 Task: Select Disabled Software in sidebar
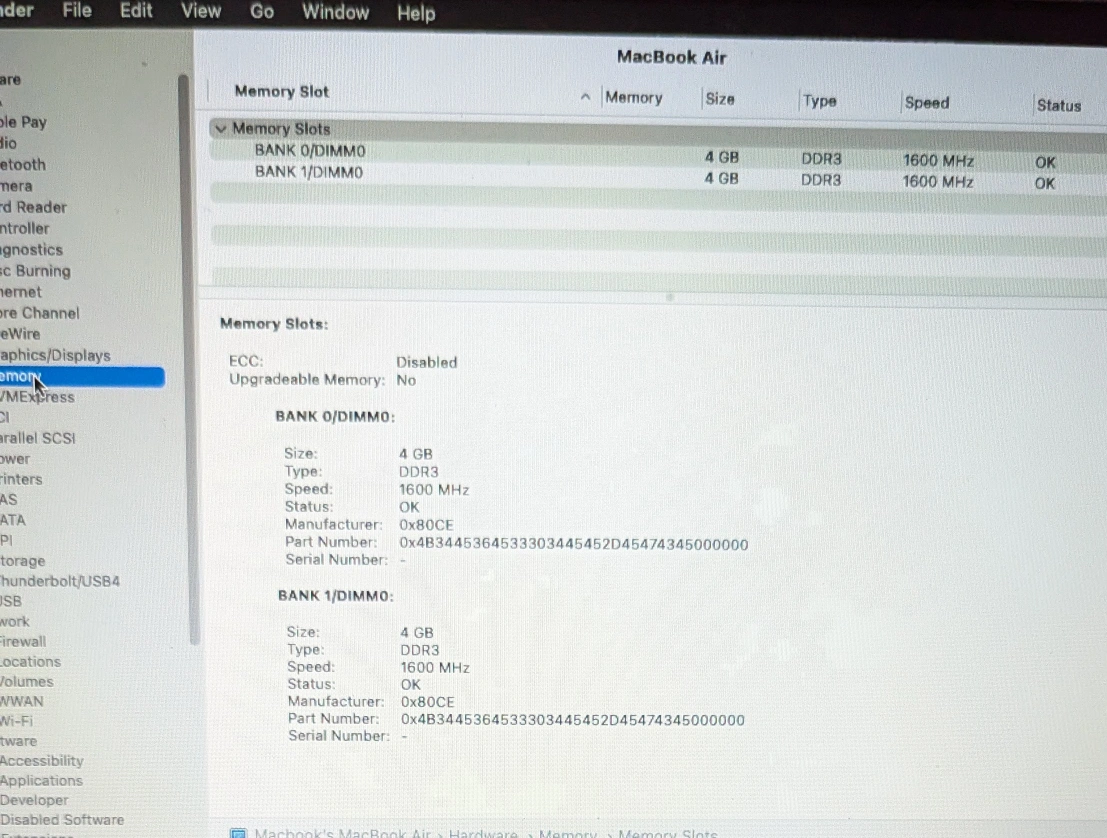[x=62, y=820]
